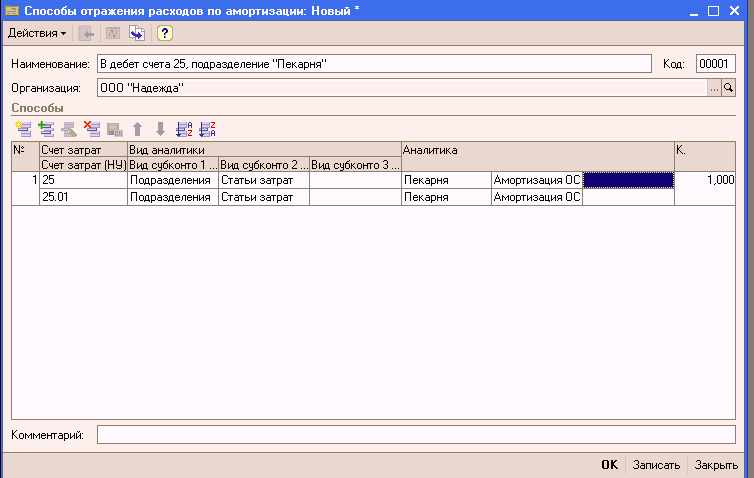The height and width of the screenshot is (478, 754).
Task: Click the Закрыть button
Action: pyautogui.click(x=717, y=465)
